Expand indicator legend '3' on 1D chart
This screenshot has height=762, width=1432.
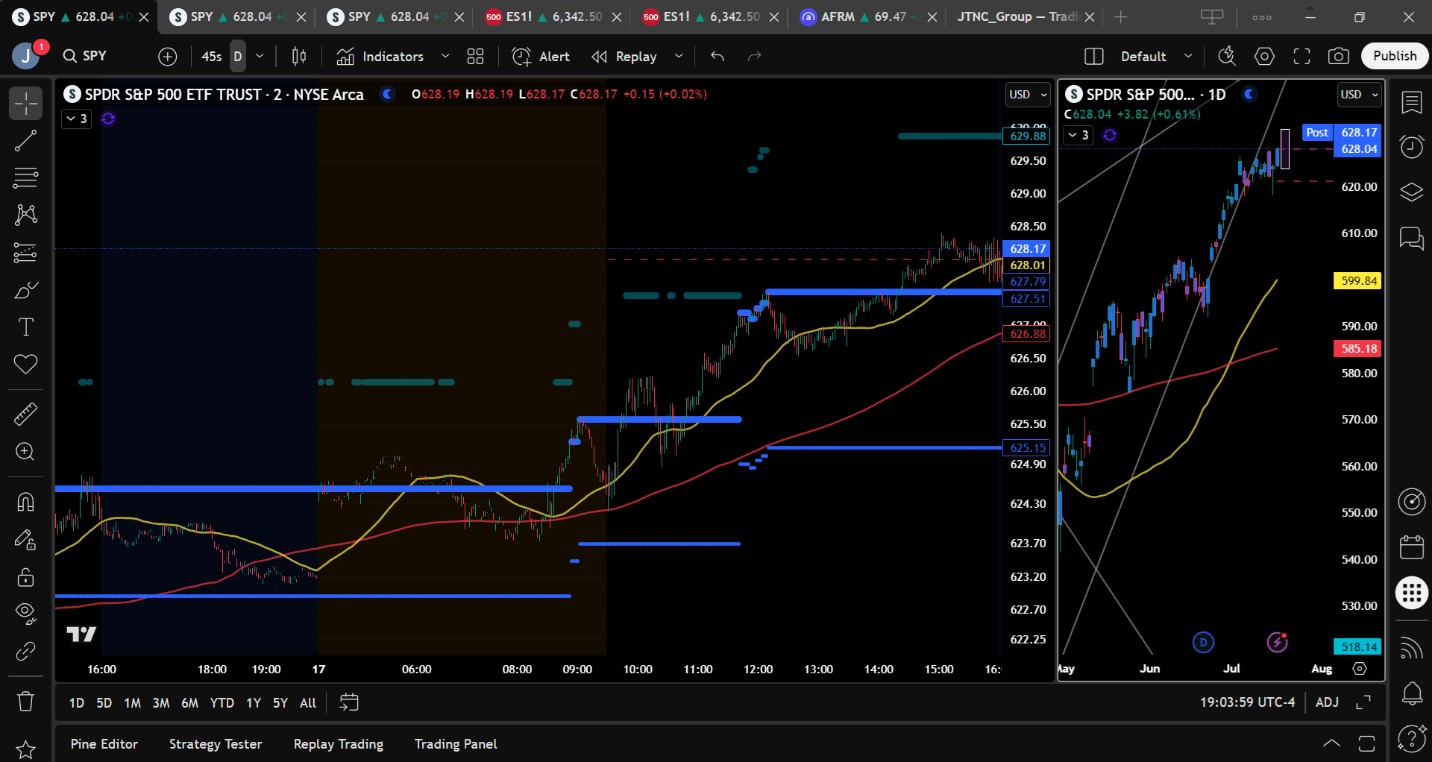(1080, 134)
